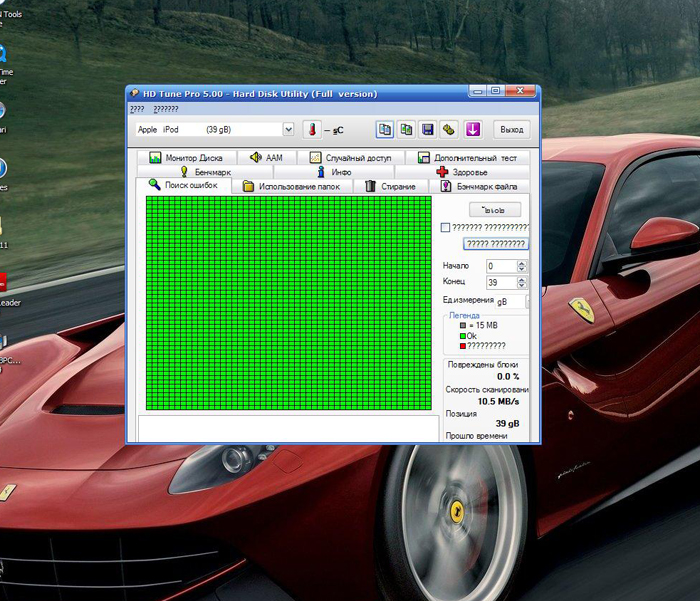
Task: Click inside the Конец value field
Action: (500, 283)
